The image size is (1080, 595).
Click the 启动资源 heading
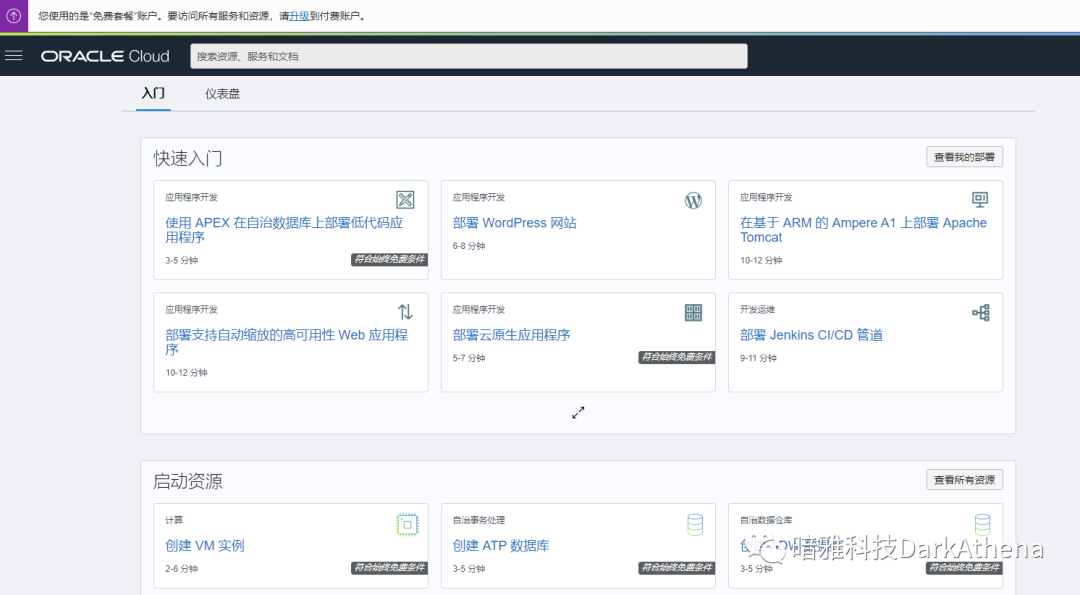pos(187,481)
